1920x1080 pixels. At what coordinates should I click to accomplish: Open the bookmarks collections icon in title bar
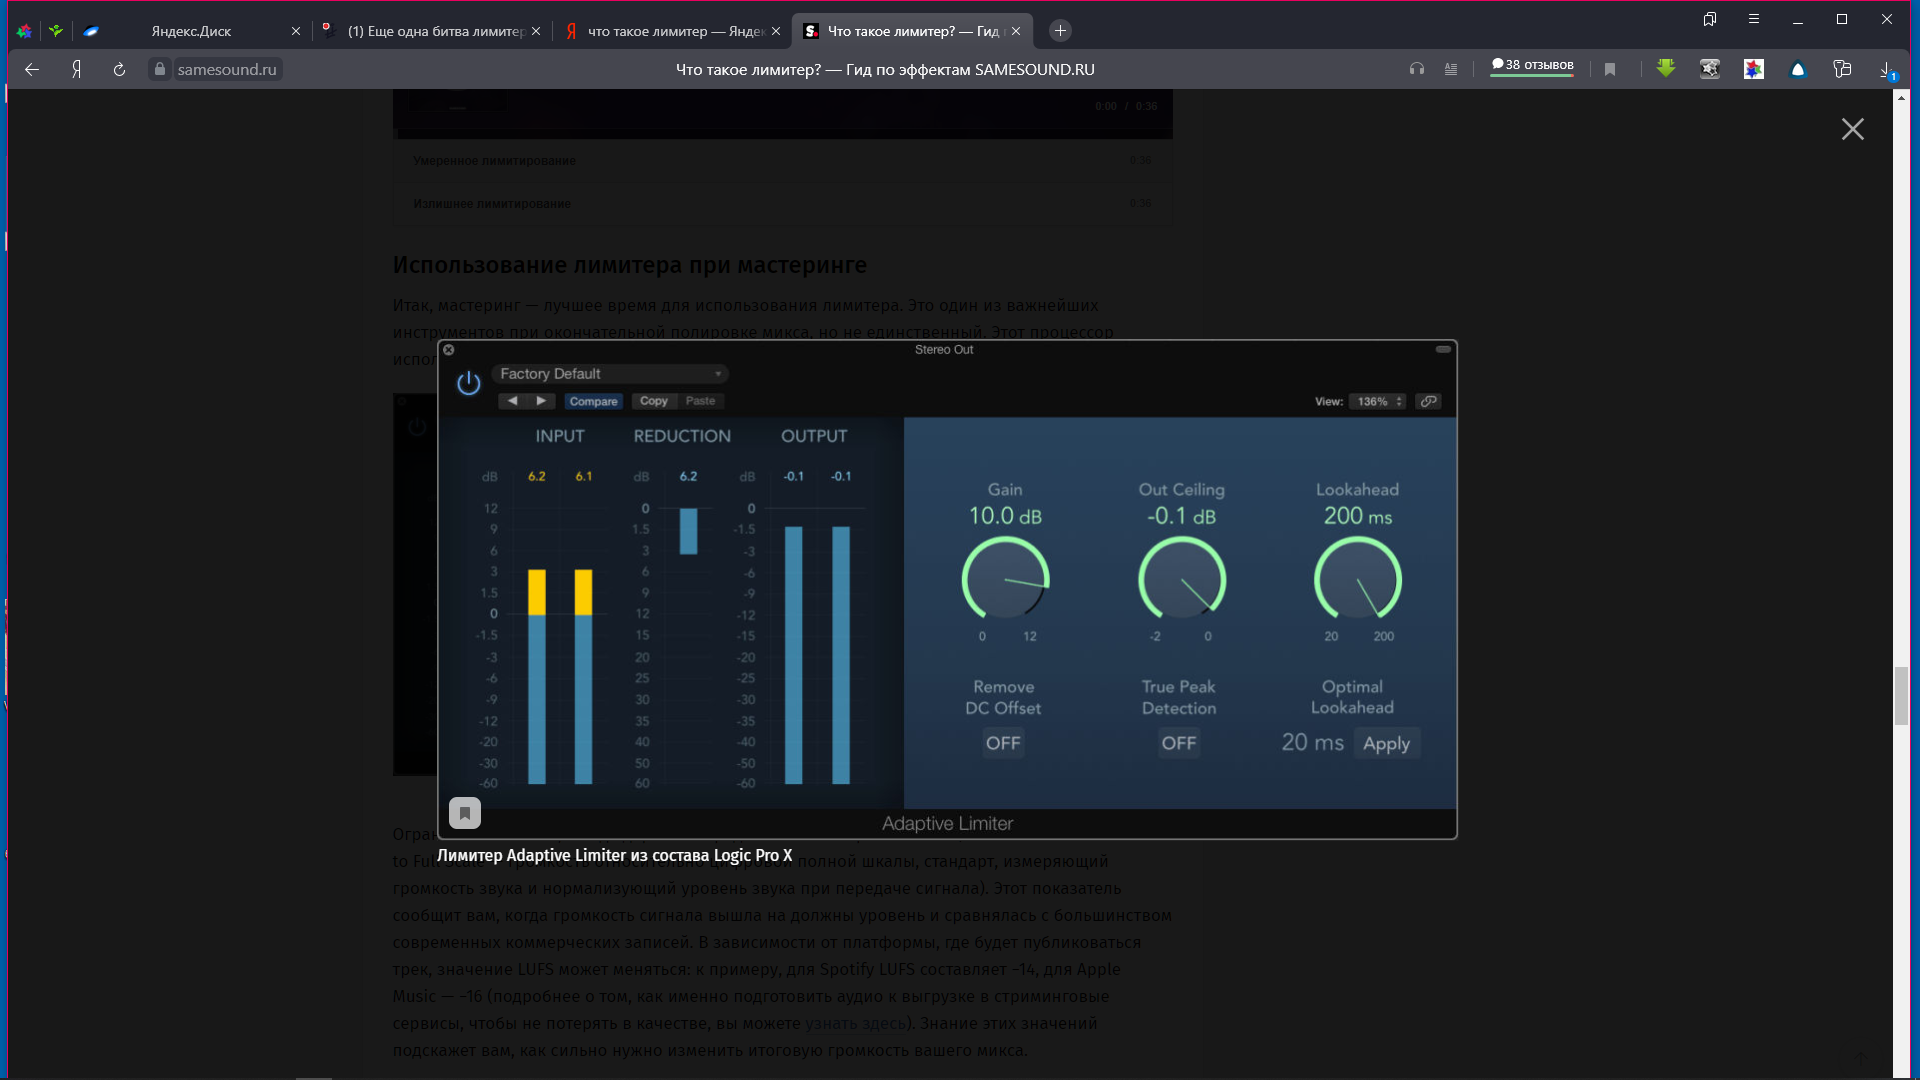point(1710,19)
